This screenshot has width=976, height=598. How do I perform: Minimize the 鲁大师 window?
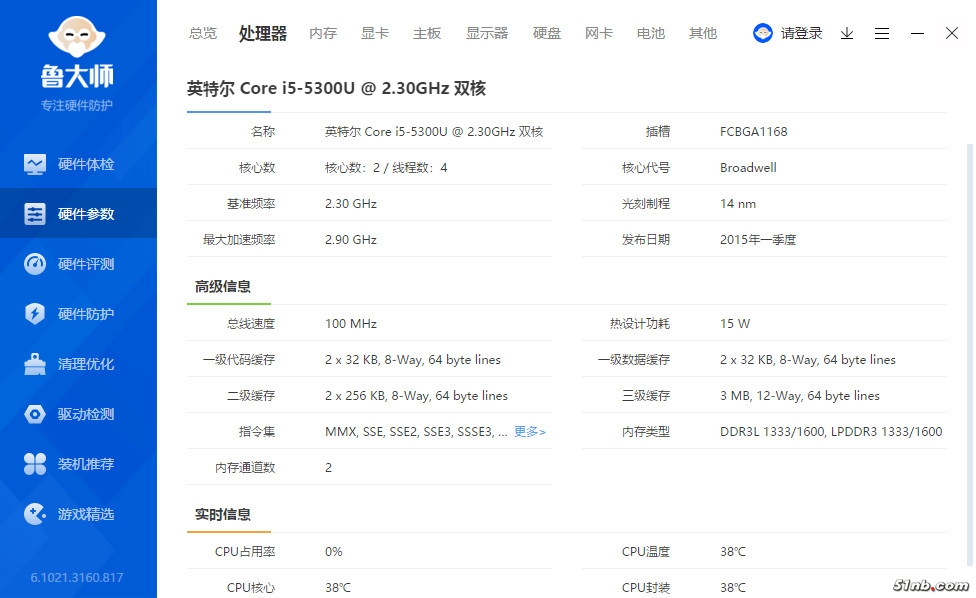[917, 33]
